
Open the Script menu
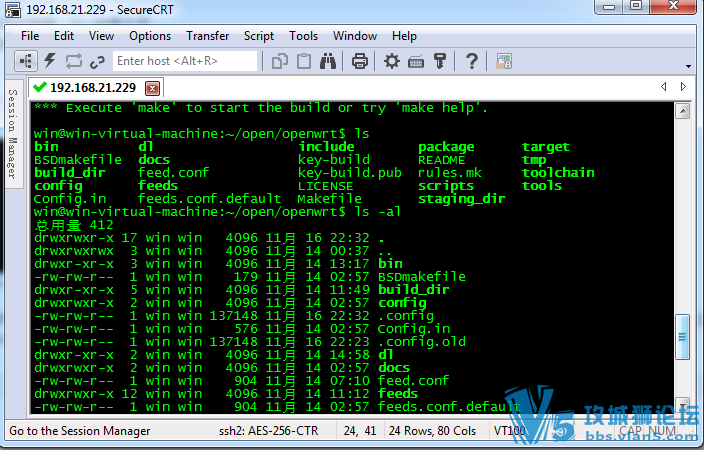point(259,36)
